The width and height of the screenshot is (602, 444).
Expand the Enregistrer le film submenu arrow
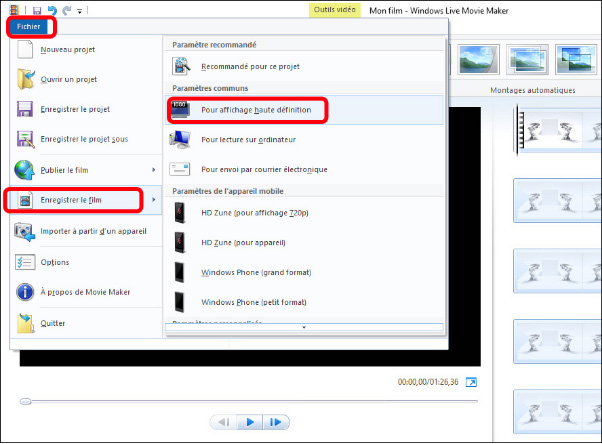pyautogui.click(x=154, y=200)
